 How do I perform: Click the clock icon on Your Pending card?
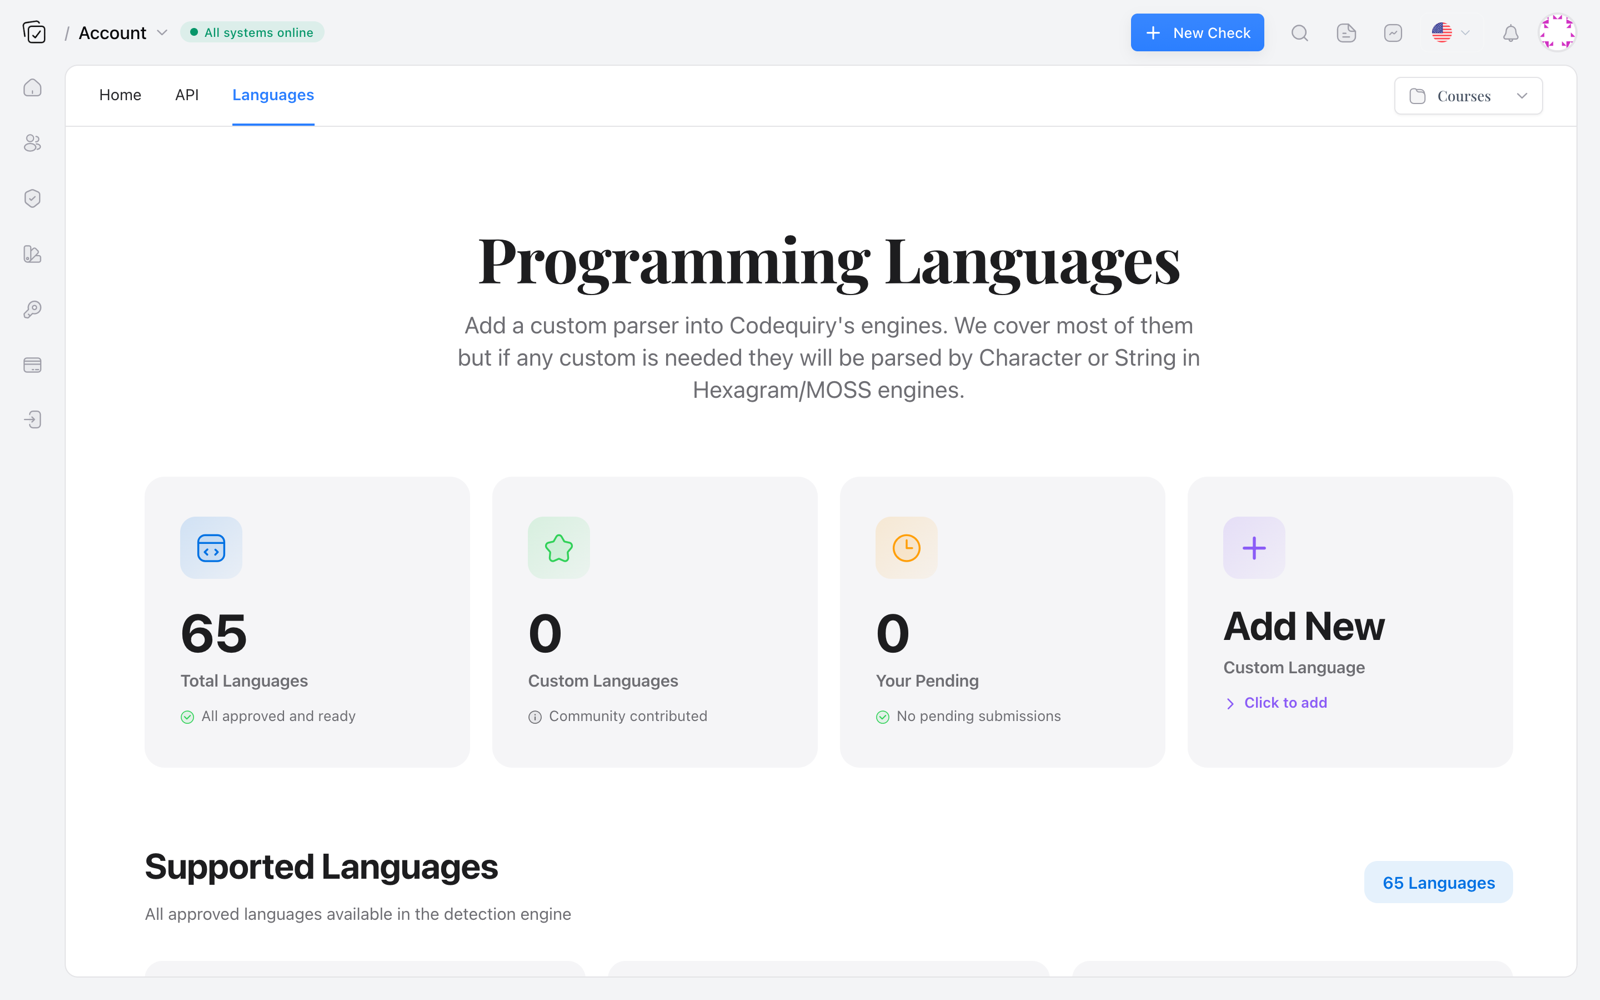pyautogui.click(x=907, y=548)
